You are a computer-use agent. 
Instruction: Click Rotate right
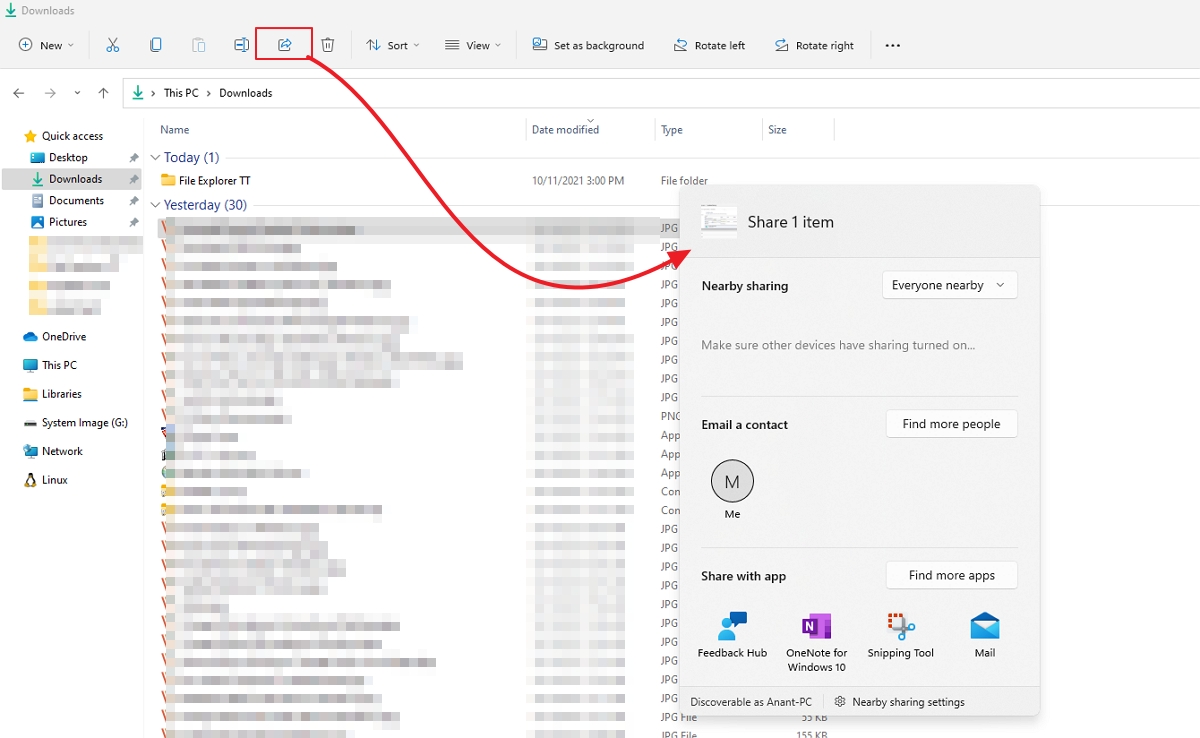click(814, 45)
